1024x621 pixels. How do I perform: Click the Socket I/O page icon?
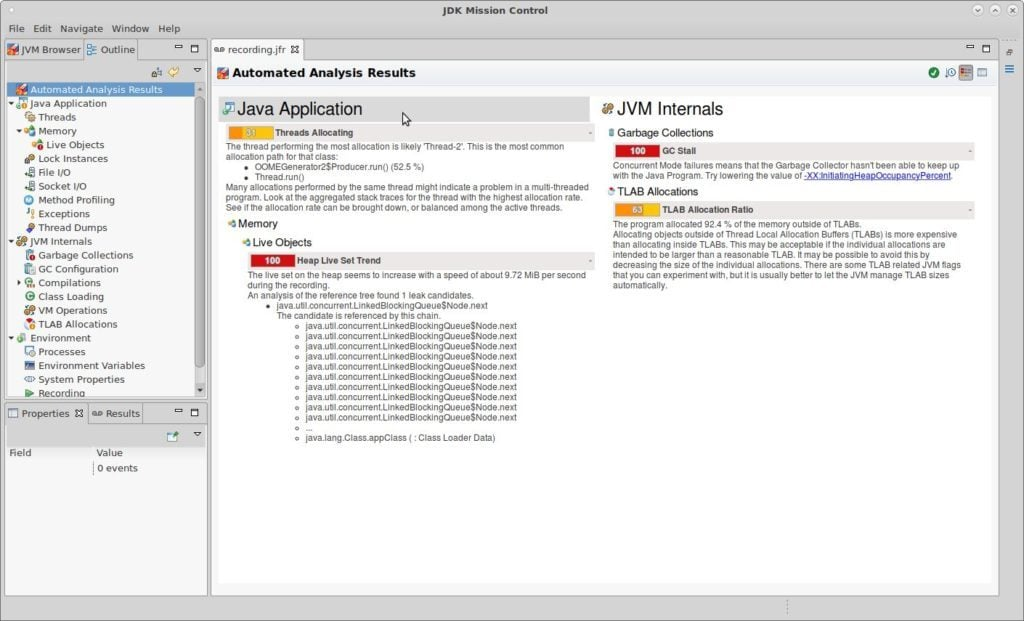click(x=29, y=185)
